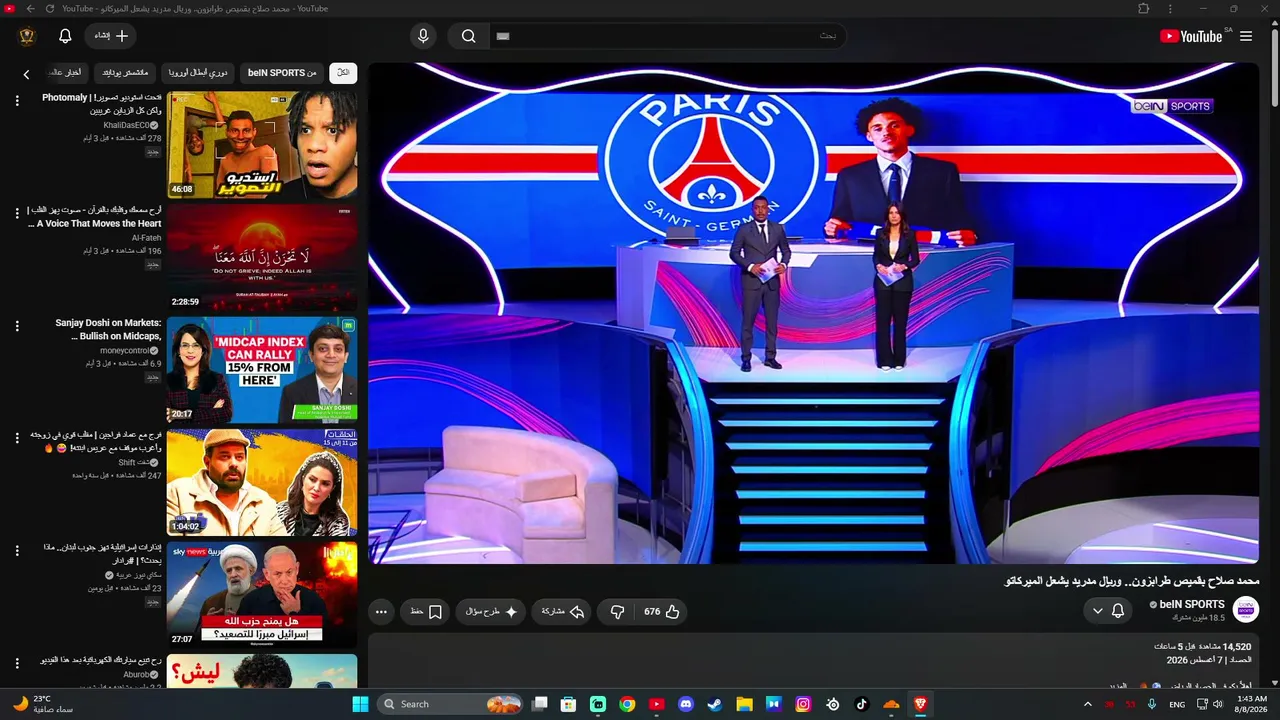Open the KhalilDasEC0 channel name
The height and width of the screenshot is (720, 1280).
(126, 125)
